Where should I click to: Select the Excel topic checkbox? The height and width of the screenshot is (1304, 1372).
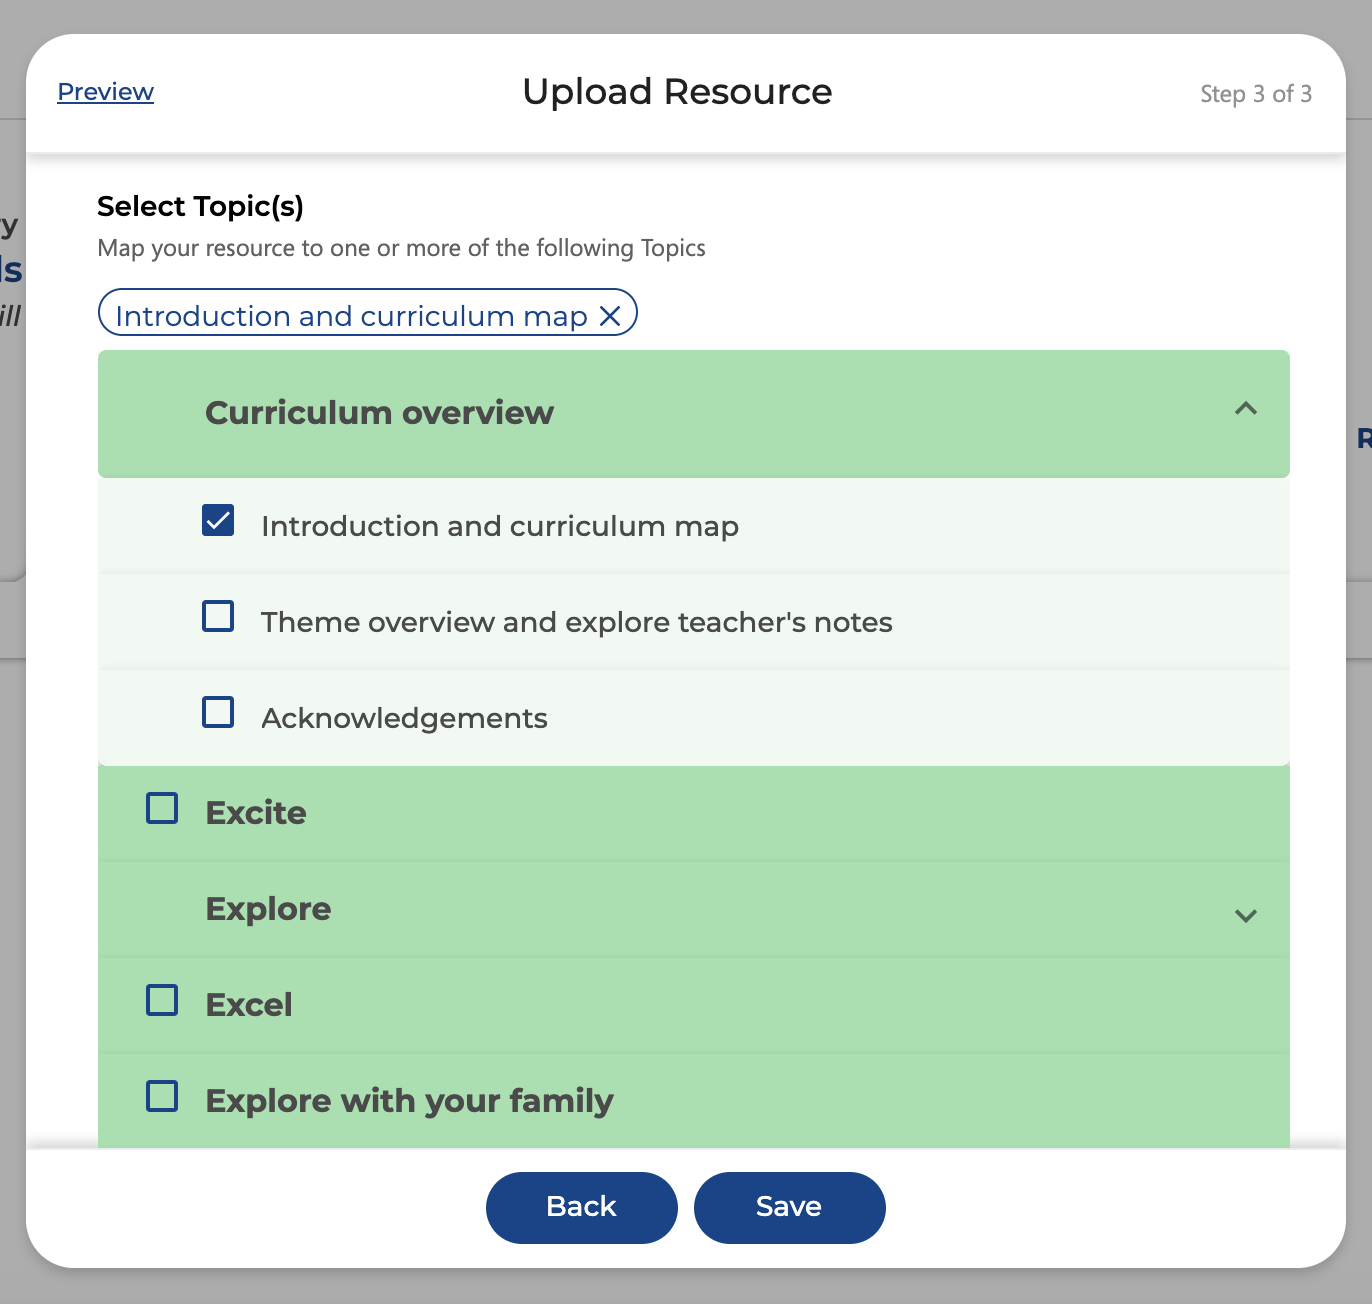(x=162, y=1001)
